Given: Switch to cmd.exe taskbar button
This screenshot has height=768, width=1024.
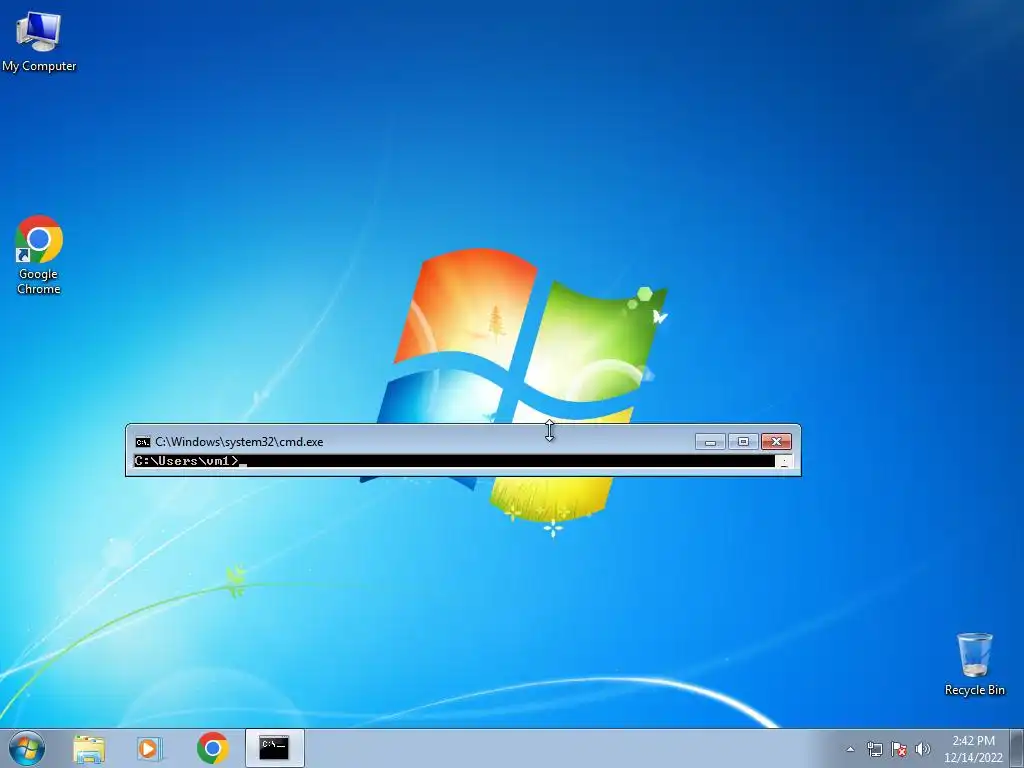Looking at the screenshot, I should (274, 748).
